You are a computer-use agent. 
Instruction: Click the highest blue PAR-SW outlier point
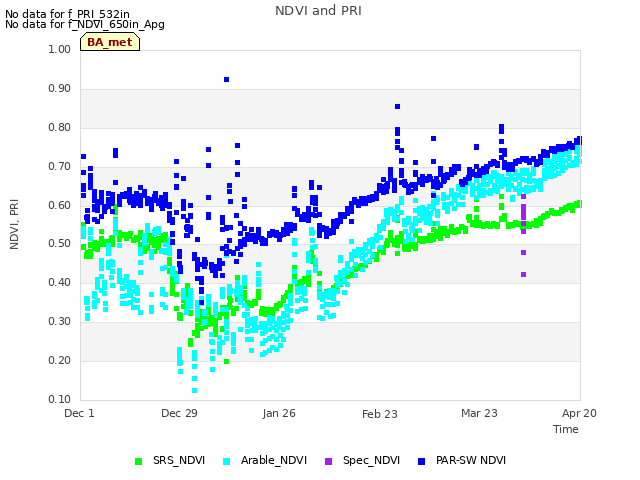coord(227,80)
